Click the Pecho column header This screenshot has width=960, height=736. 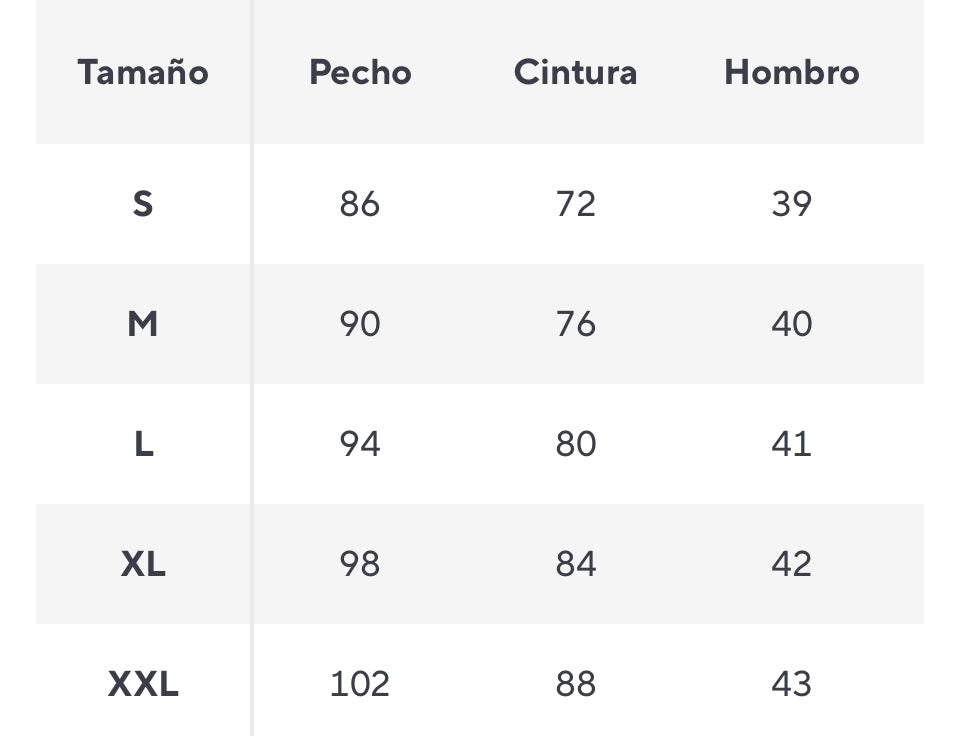click(x=360, y=72)
